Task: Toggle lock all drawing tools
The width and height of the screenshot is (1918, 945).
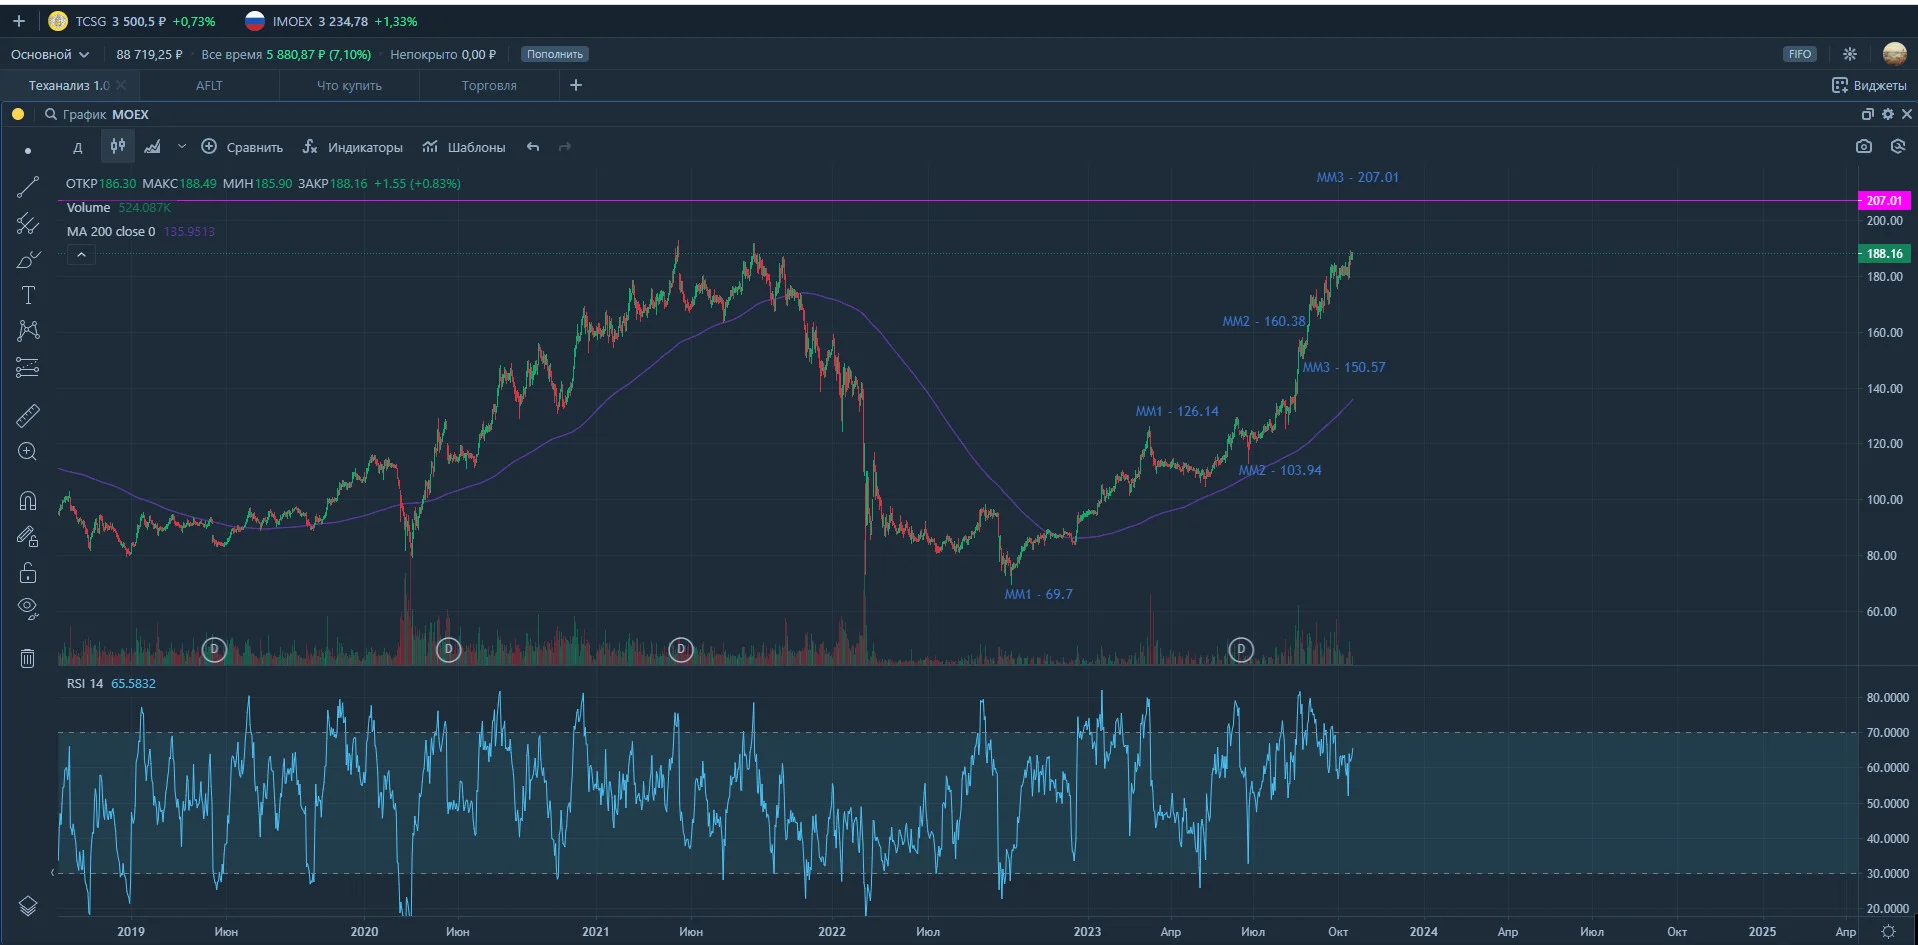Action: tap(28, 573)
